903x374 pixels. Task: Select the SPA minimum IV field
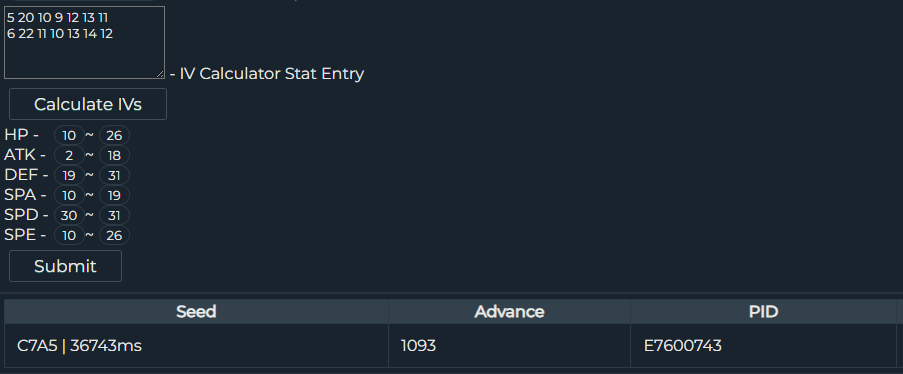point(69,195)
